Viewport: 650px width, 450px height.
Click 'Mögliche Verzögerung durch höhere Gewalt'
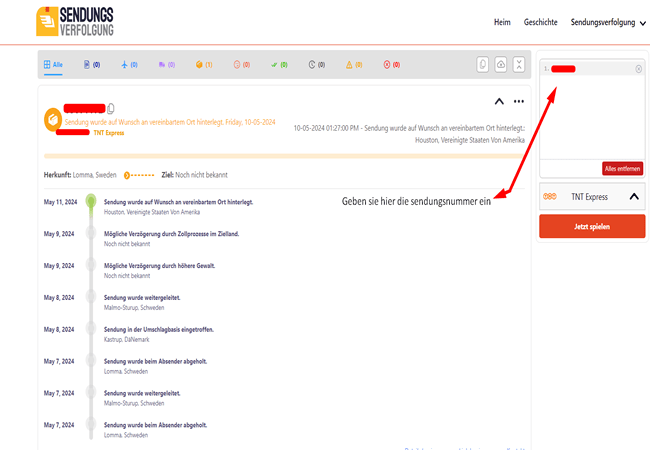click(159, 266)
